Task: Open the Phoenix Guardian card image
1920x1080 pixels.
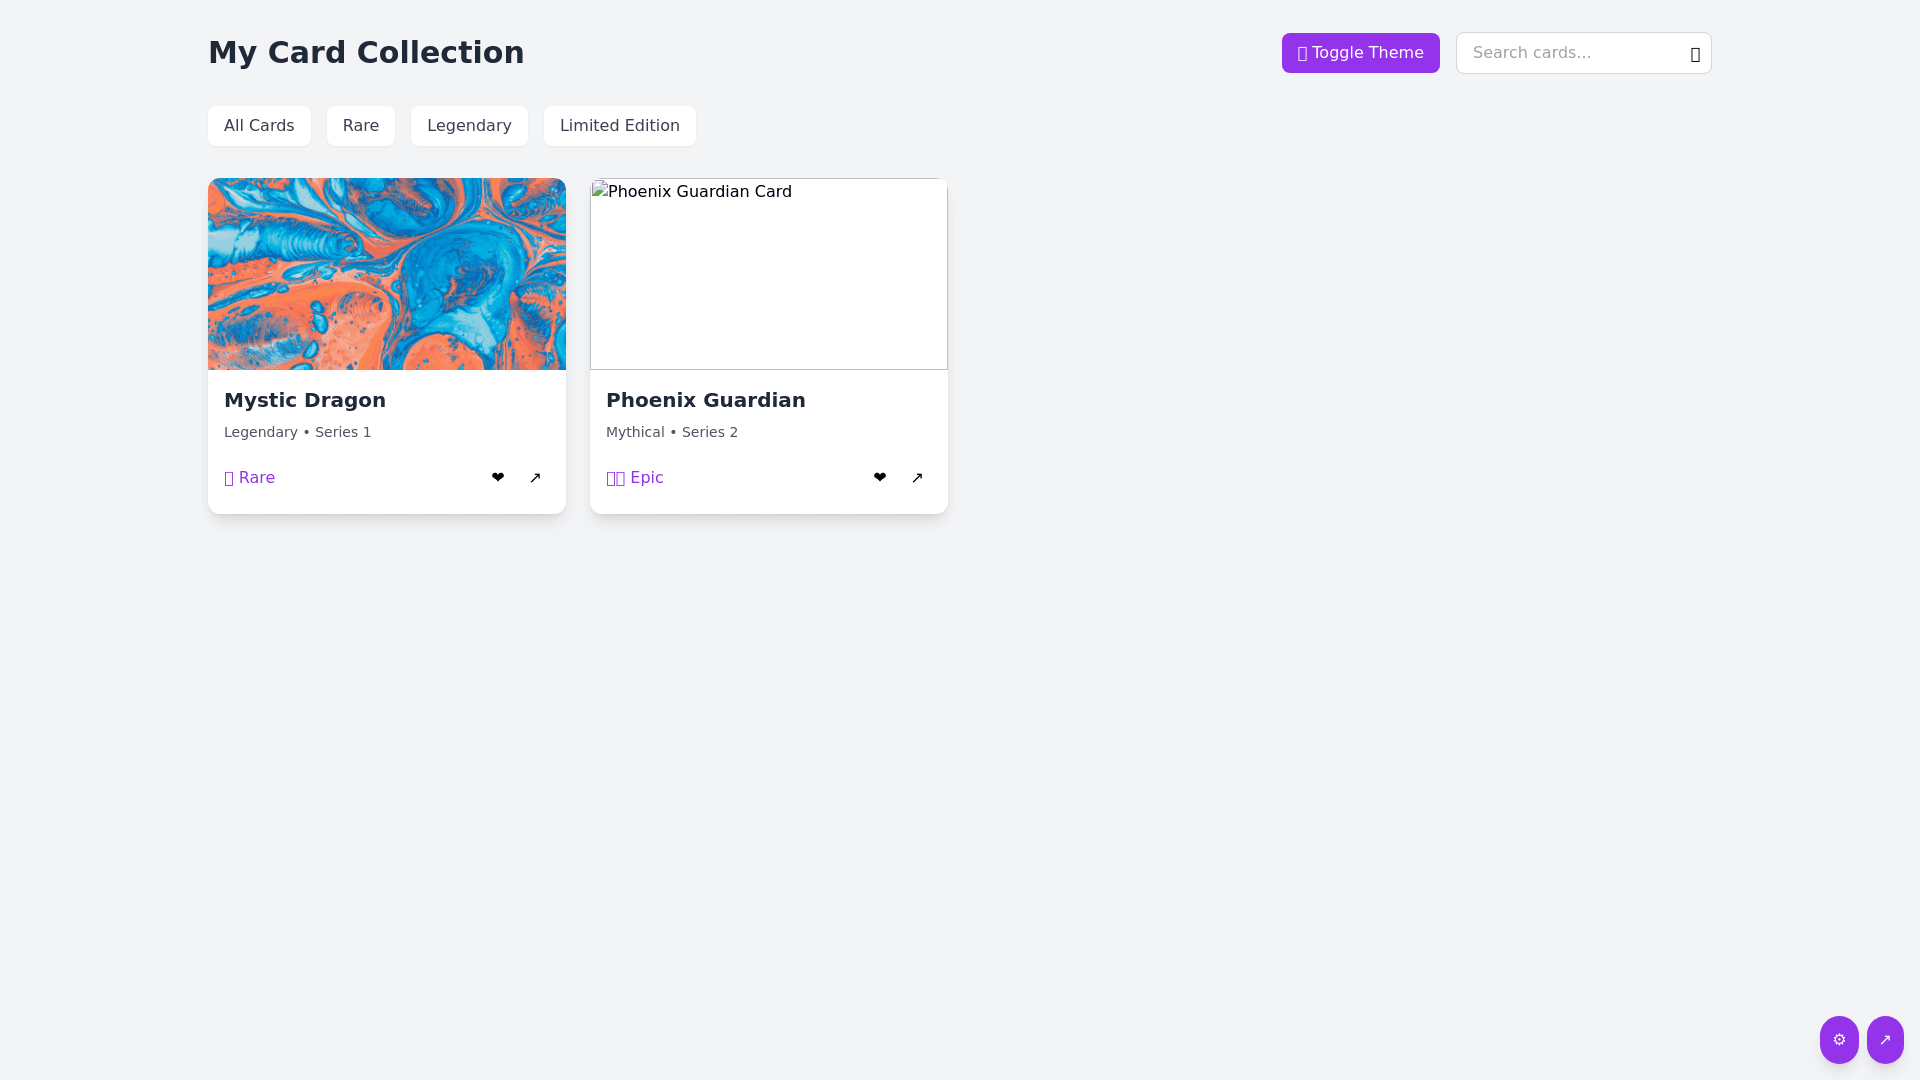Action: (769, 274)
